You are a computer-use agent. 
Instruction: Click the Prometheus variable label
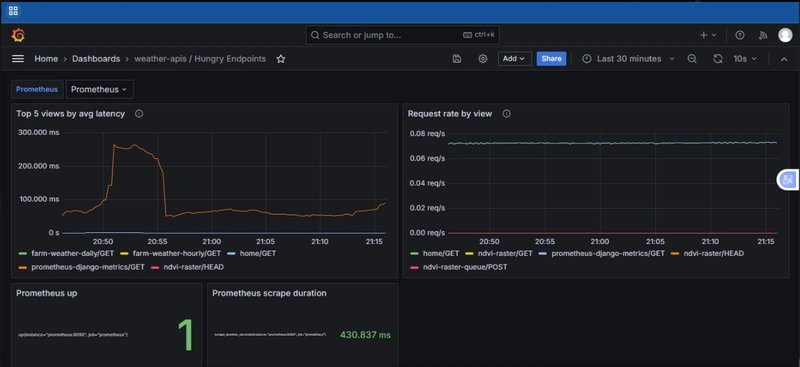click(x=37, y=89)
